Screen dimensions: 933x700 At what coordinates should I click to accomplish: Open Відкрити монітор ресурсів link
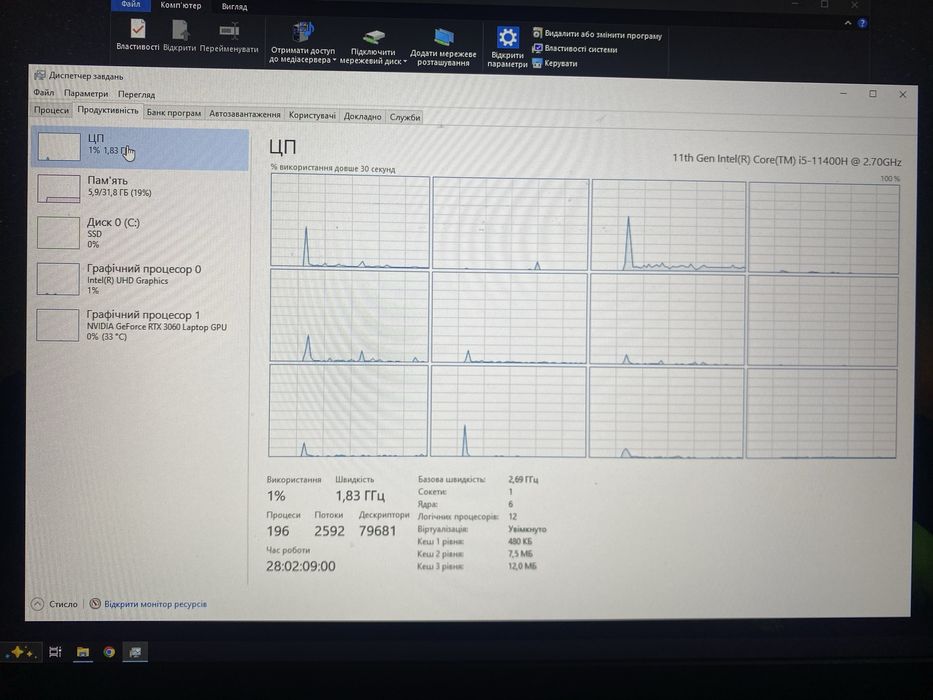point(155,604)
